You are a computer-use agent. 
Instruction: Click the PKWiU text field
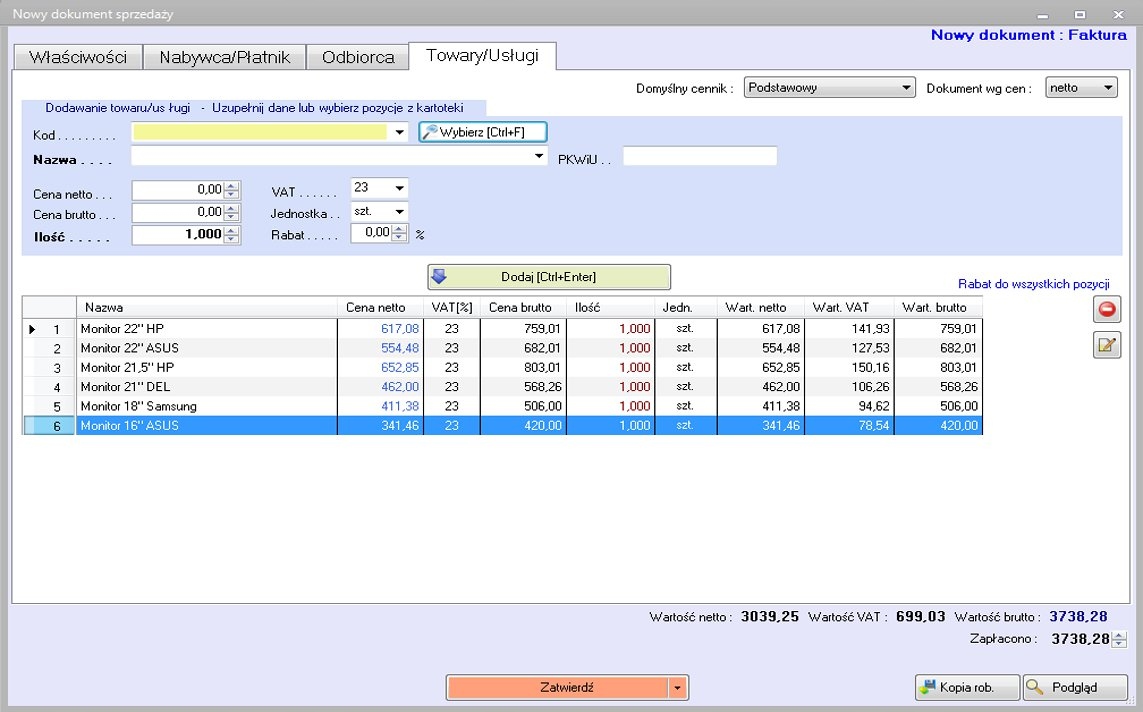(699, 157)
